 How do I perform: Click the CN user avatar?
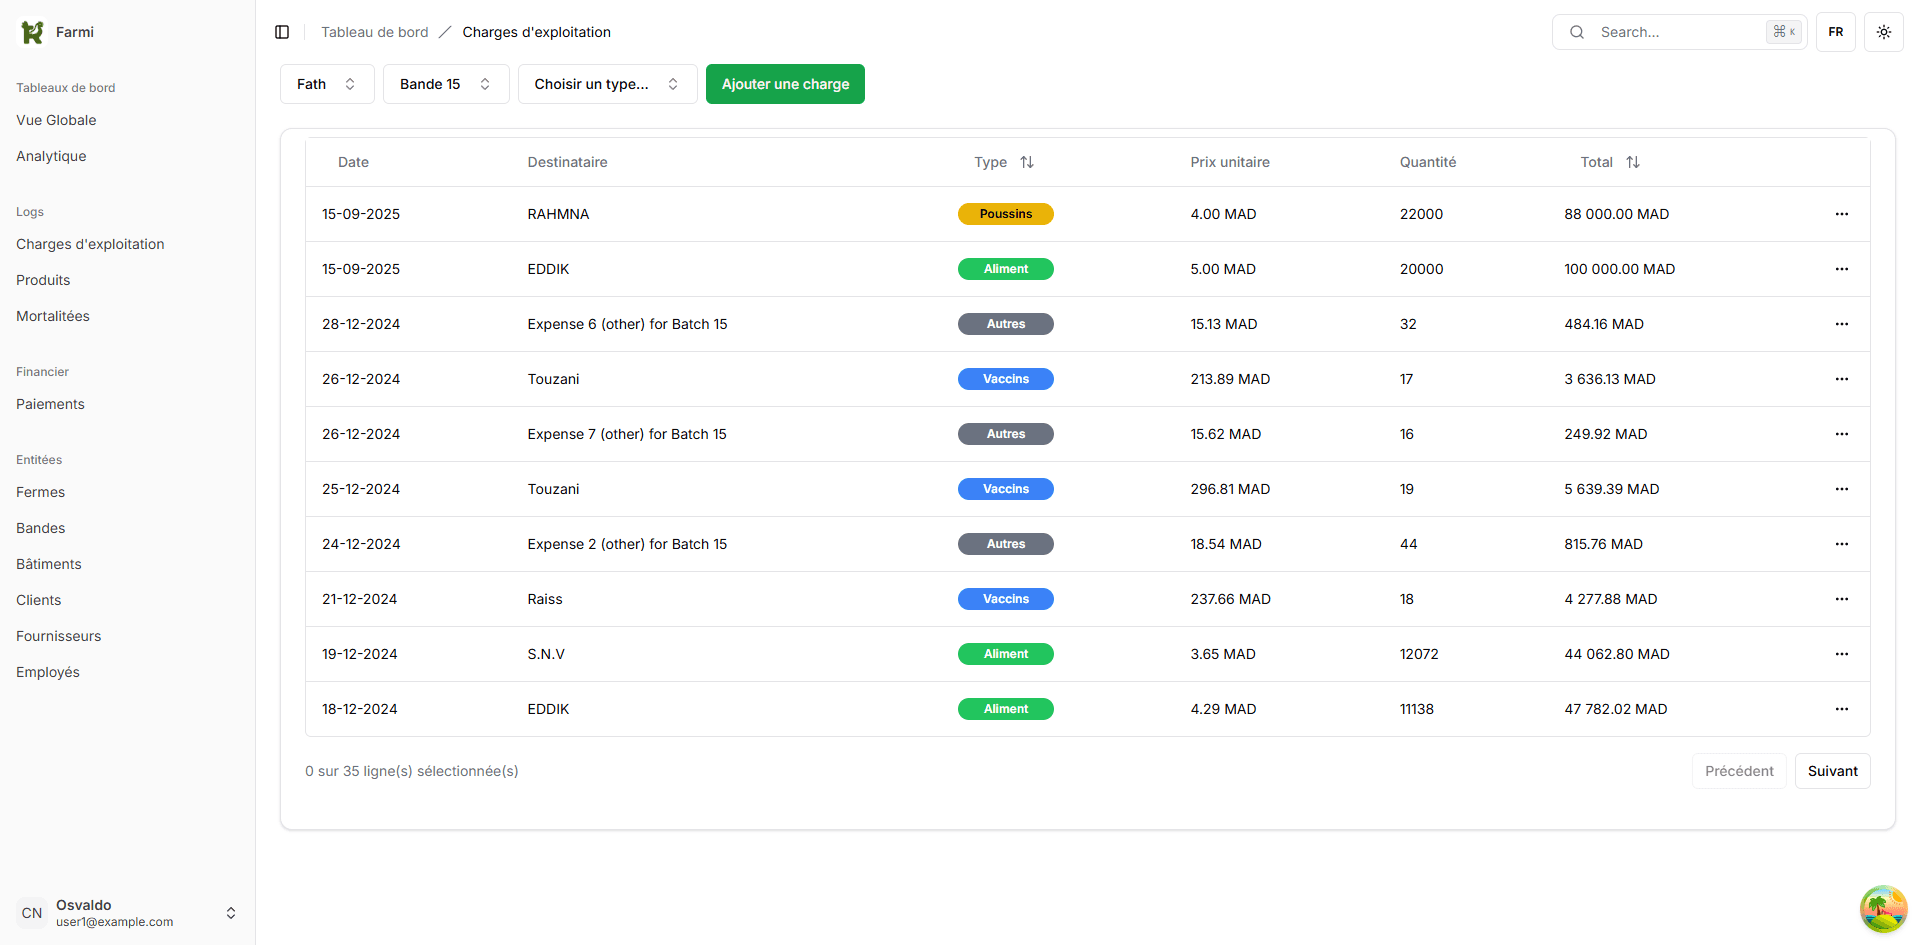[x=31, y=912]
